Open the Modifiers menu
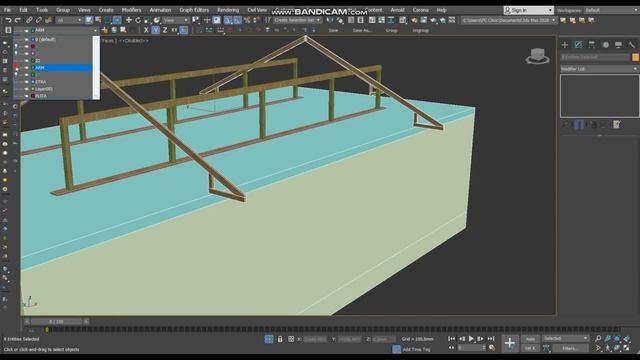Screen dimensions: 640x360 (x=131, y=10)
